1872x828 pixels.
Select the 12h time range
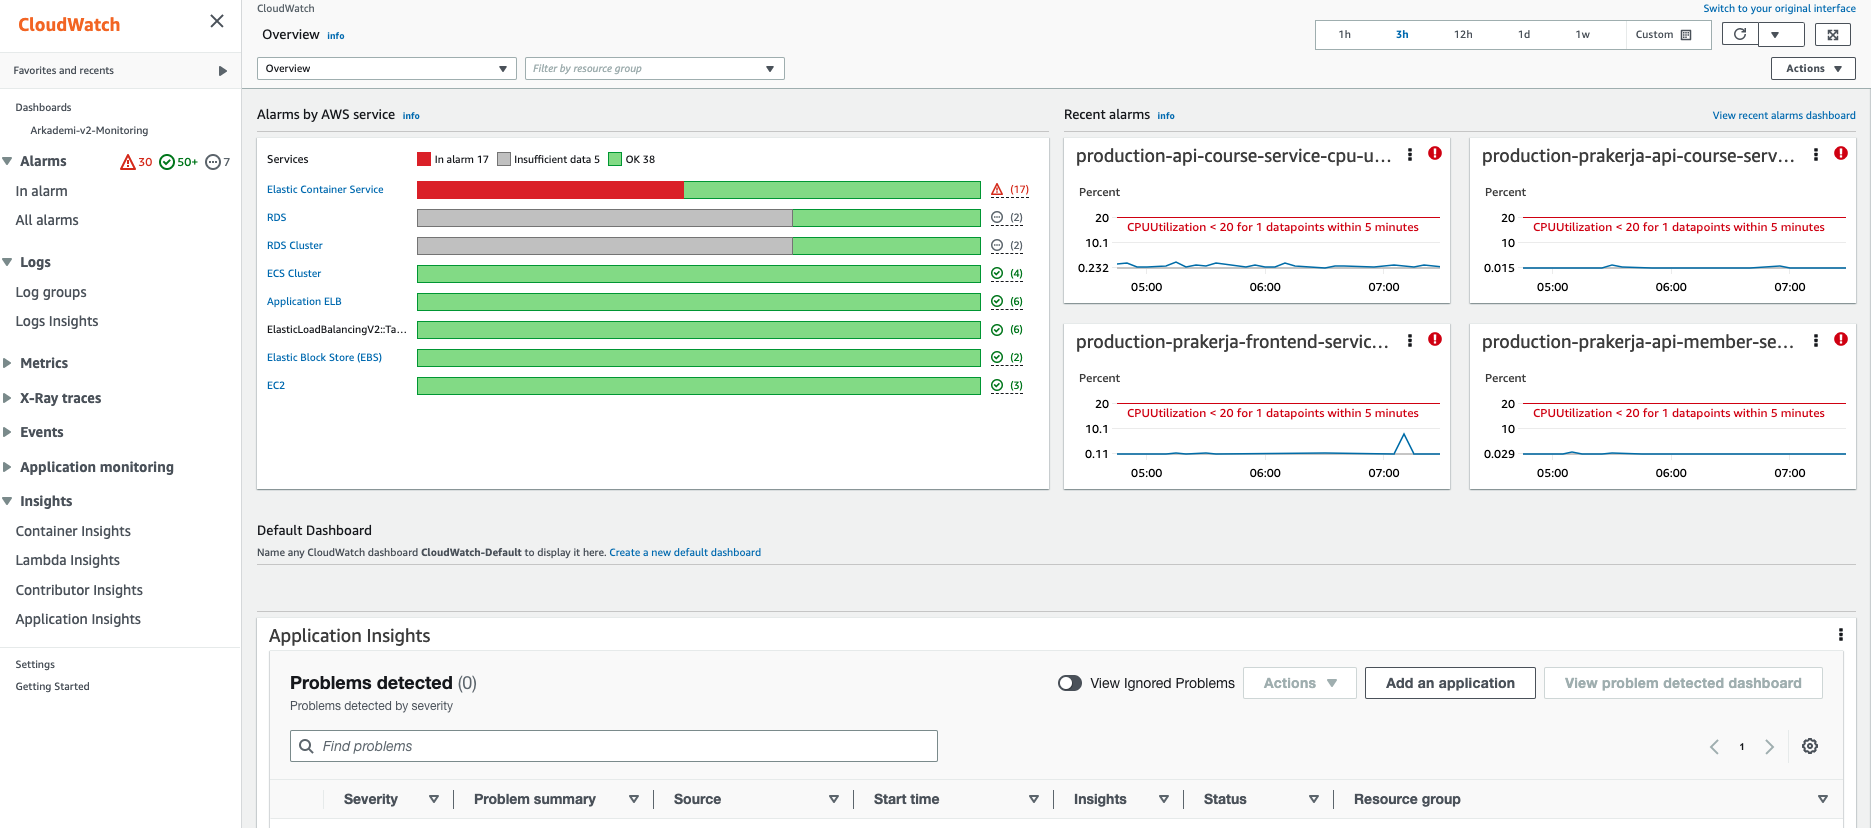tap(1463, 34)
